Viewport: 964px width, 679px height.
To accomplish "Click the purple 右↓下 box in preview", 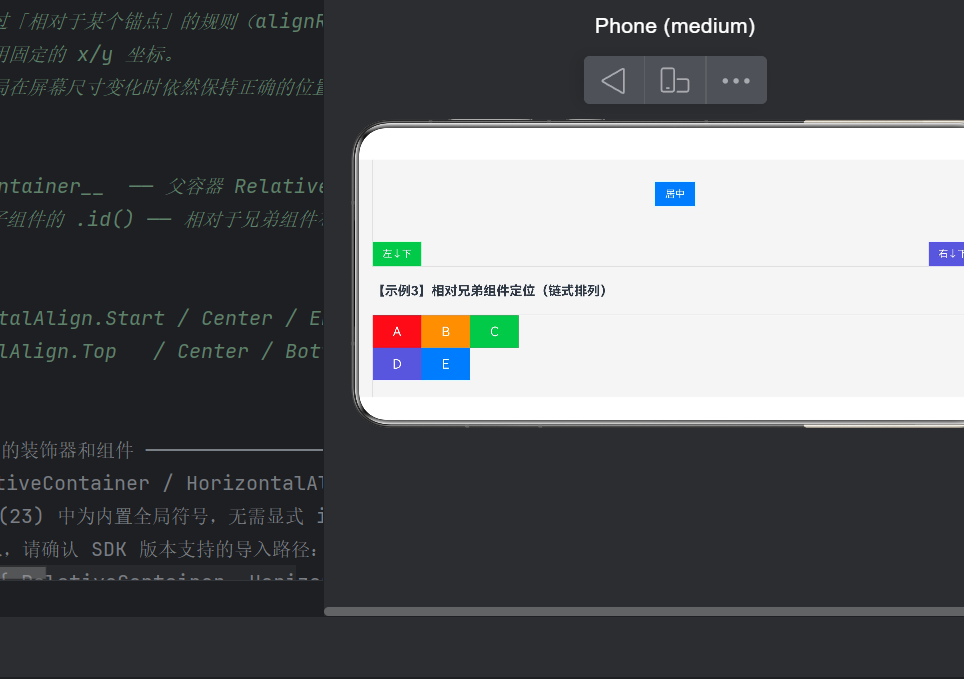I will click(947, 253).
